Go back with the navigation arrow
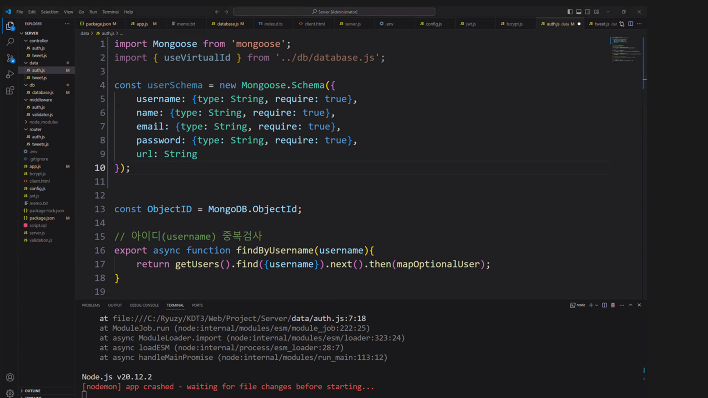The width and height of the screenshot is (708, 398). [217, 12]
